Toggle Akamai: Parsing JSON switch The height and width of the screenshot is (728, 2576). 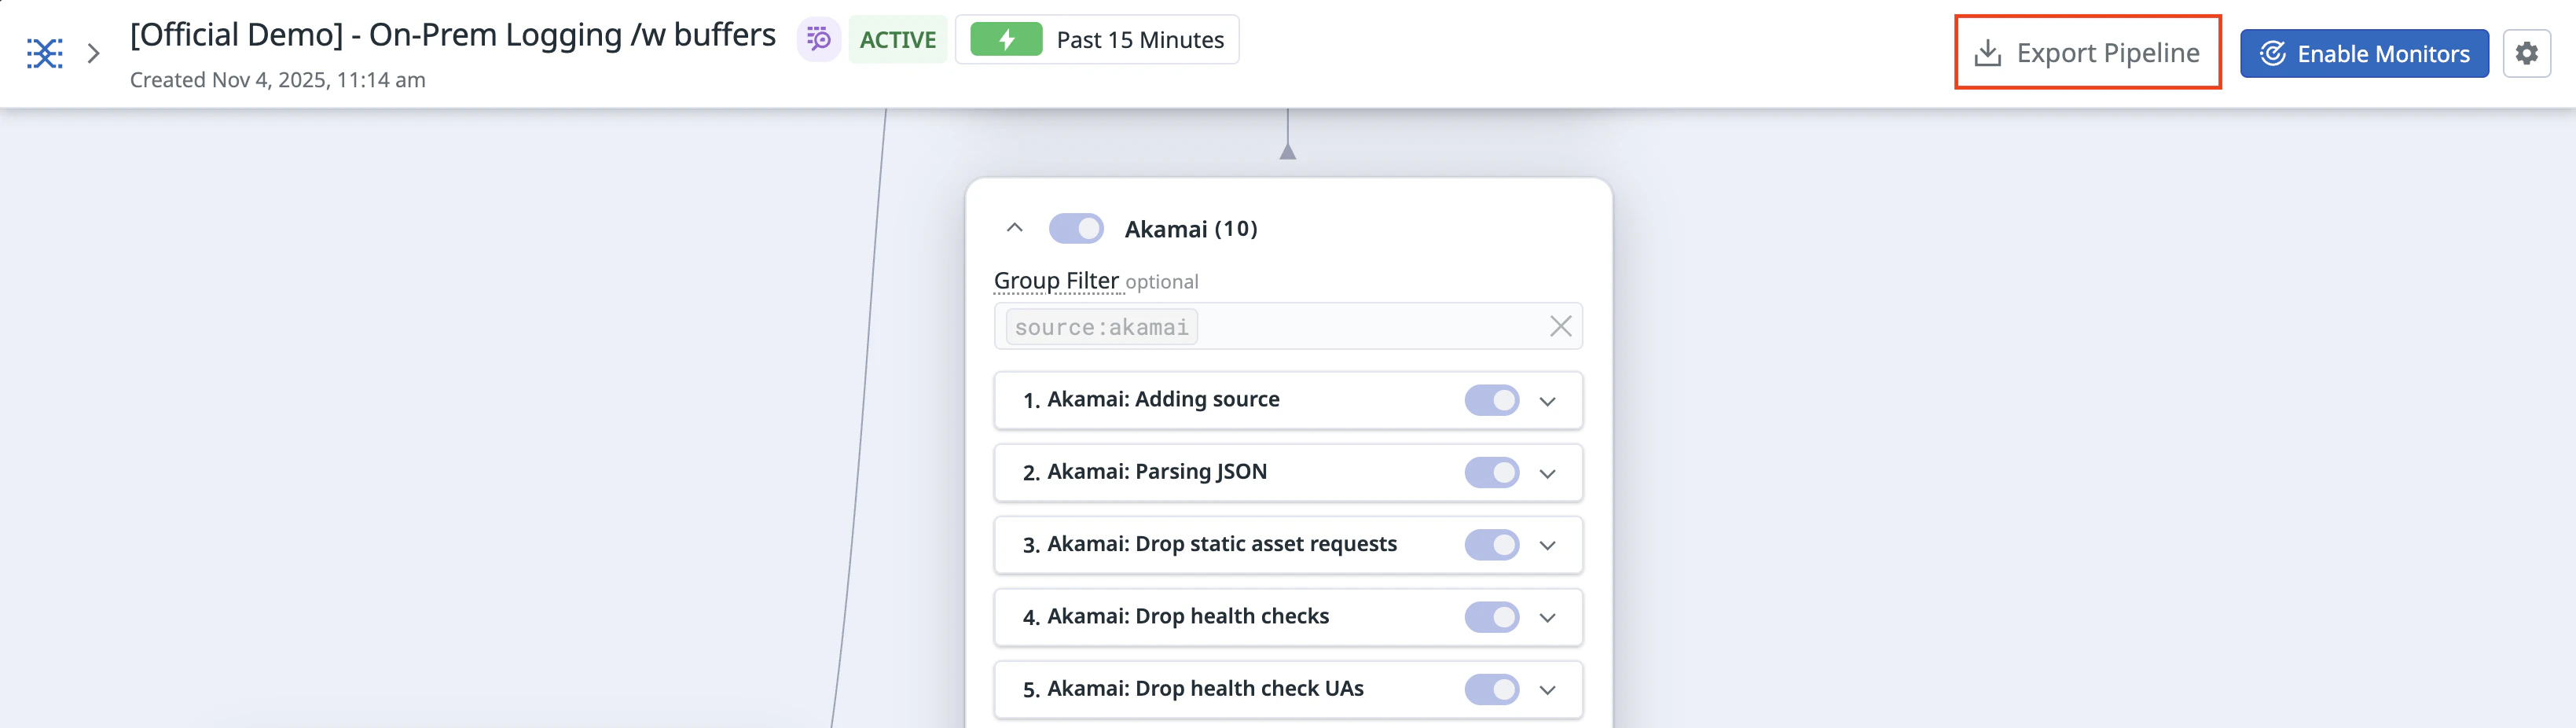pos(1491,472)
